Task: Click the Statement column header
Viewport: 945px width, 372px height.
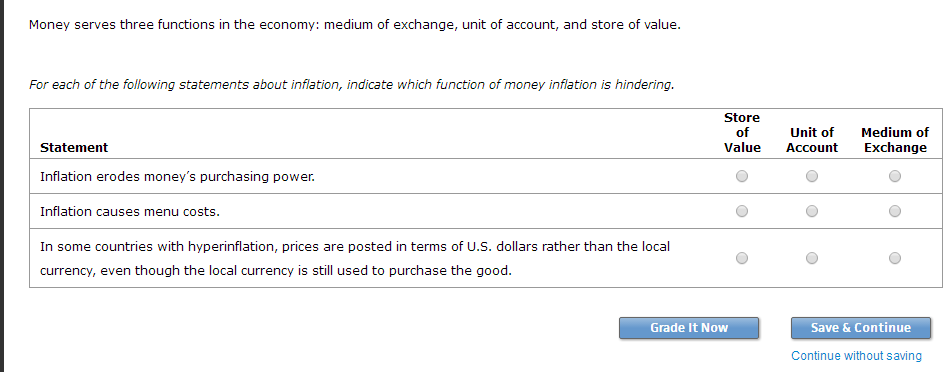Action: [74, 147]
